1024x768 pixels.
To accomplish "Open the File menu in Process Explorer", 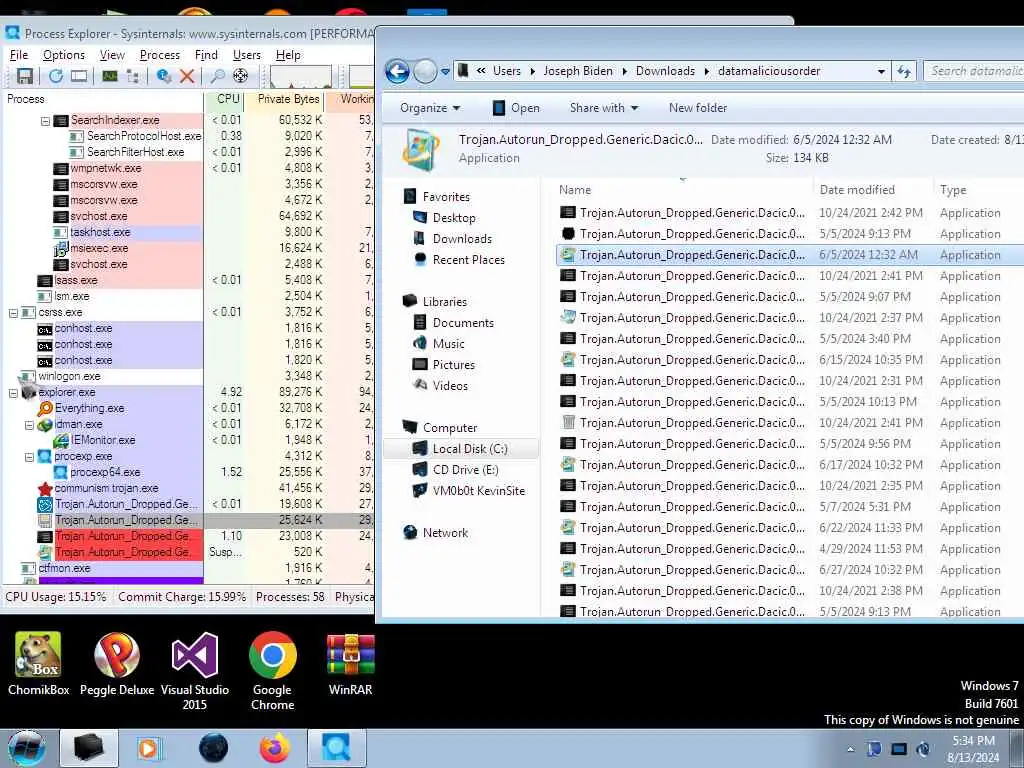I will pyautogui.click(x=19, y=55).
